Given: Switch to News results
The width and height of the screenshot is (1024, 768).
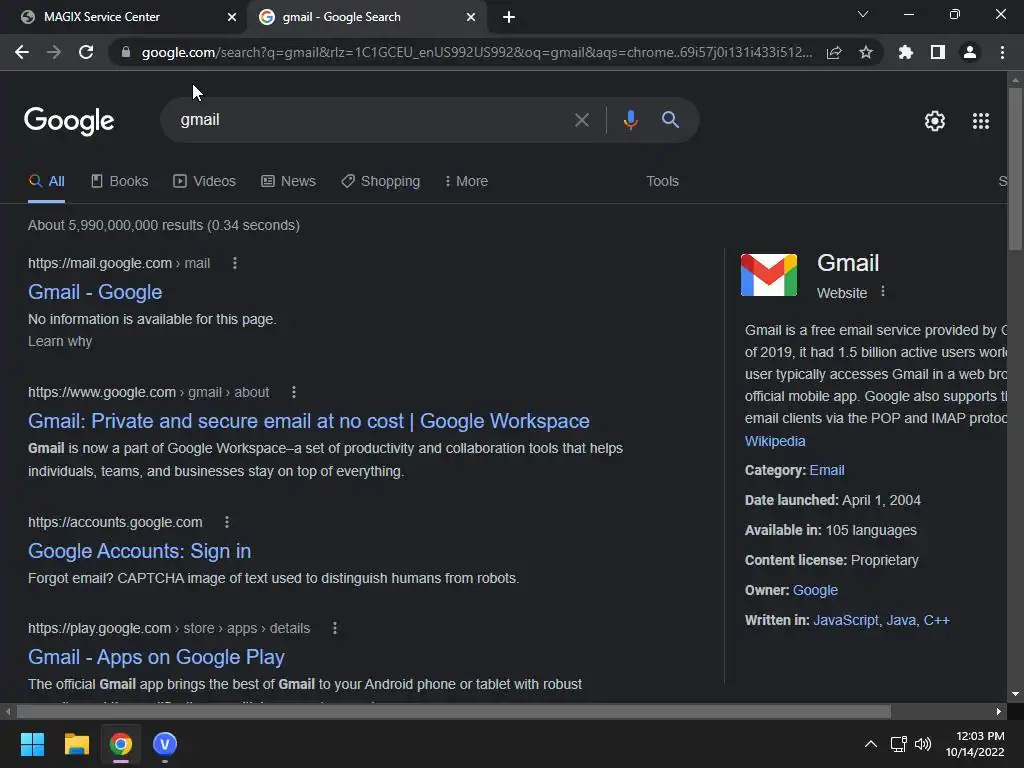Looking at the screenshot, I should click(288, 182).
